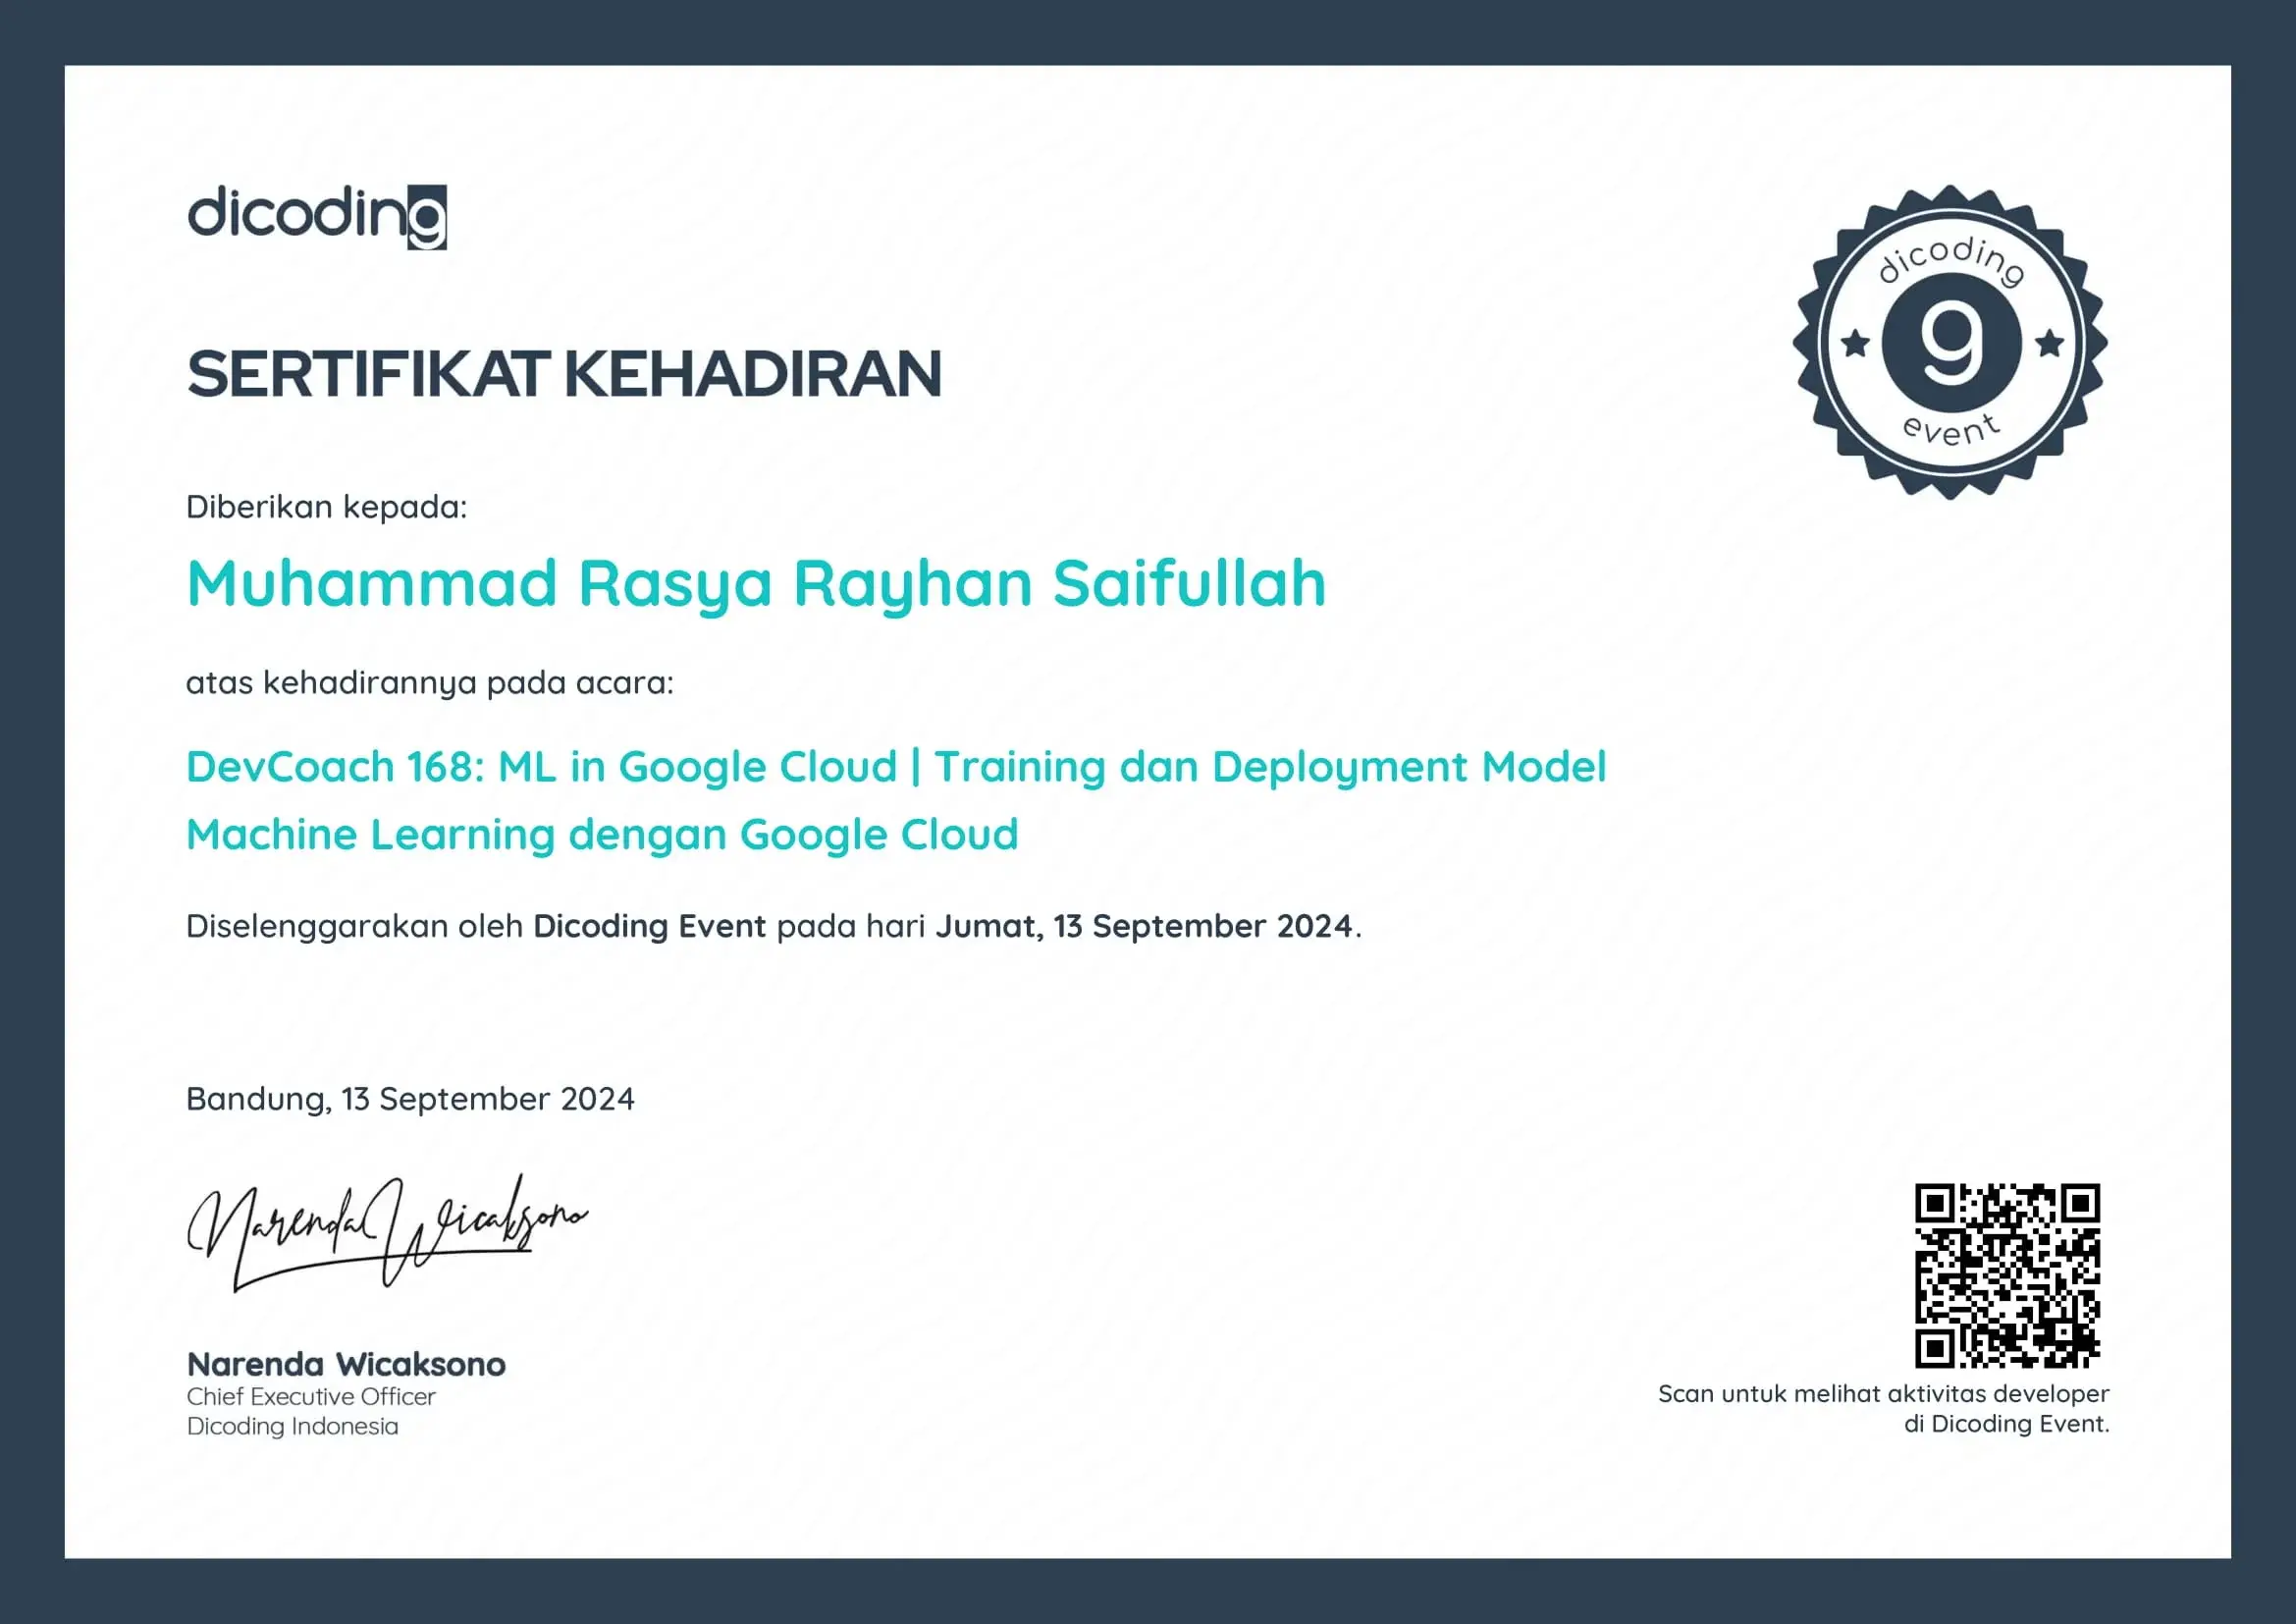The image size is (2296, 1624).
Task: Click the name Muhammad Rasya Rayhan Saifullah
Action: [756, 585]
